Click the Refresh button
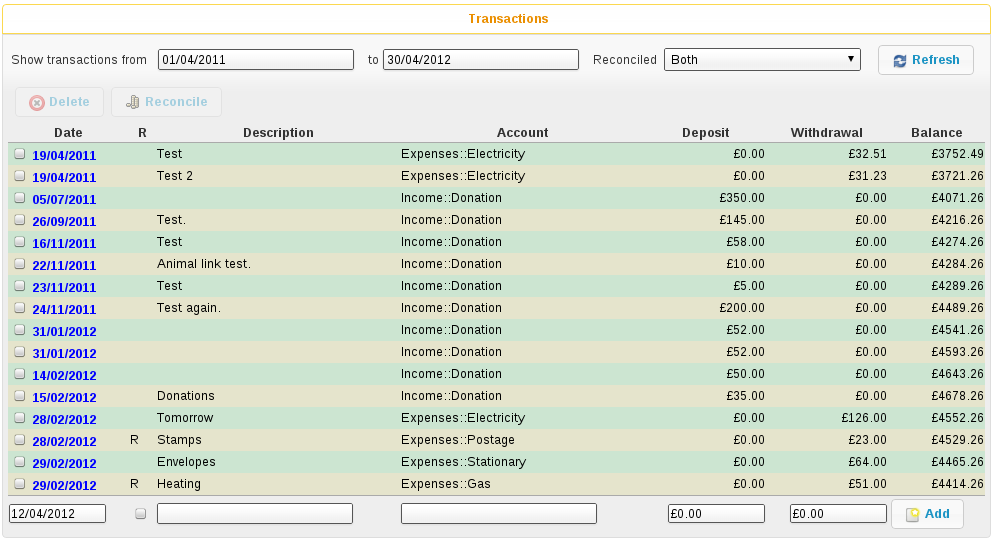This screenshot has width=994, height=544. point(925,60)
